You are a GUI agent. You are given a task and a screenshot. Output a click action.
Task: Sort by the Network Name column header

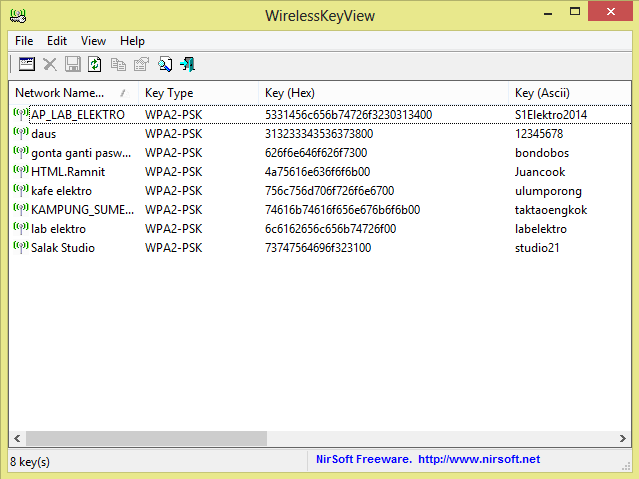click(74, 93)
